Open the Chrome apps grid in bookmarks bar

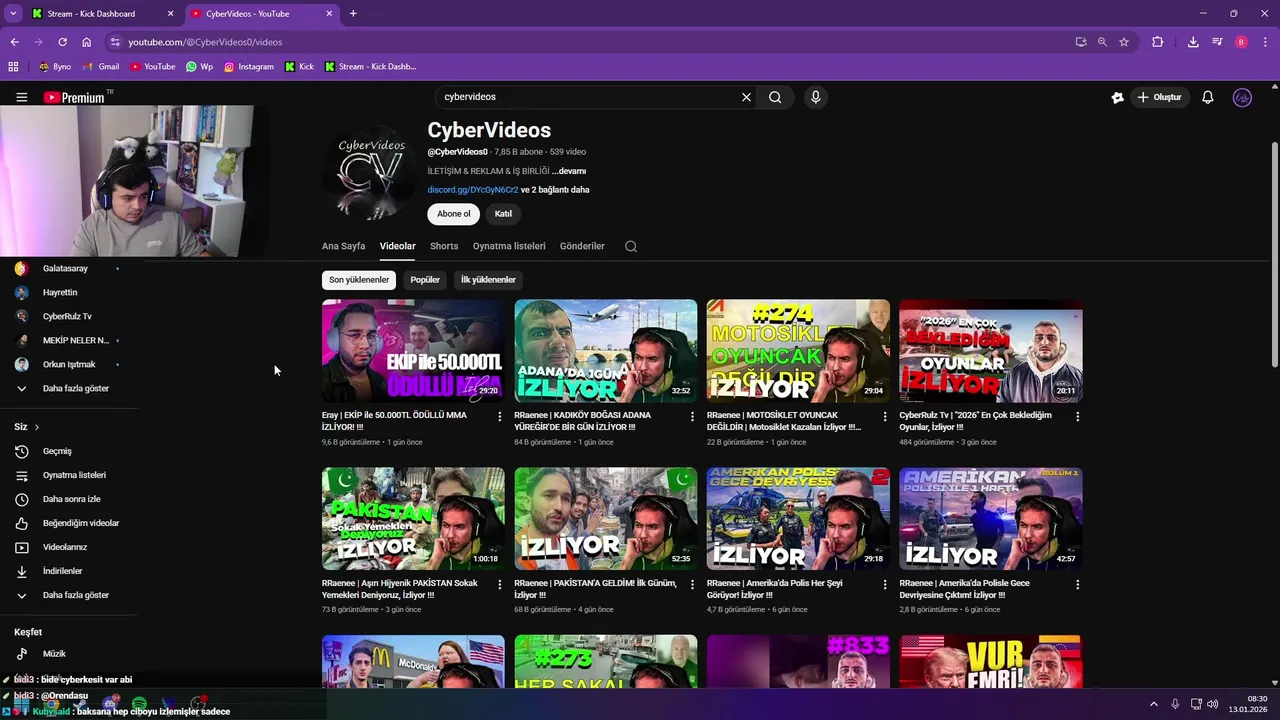pos(13,67)
